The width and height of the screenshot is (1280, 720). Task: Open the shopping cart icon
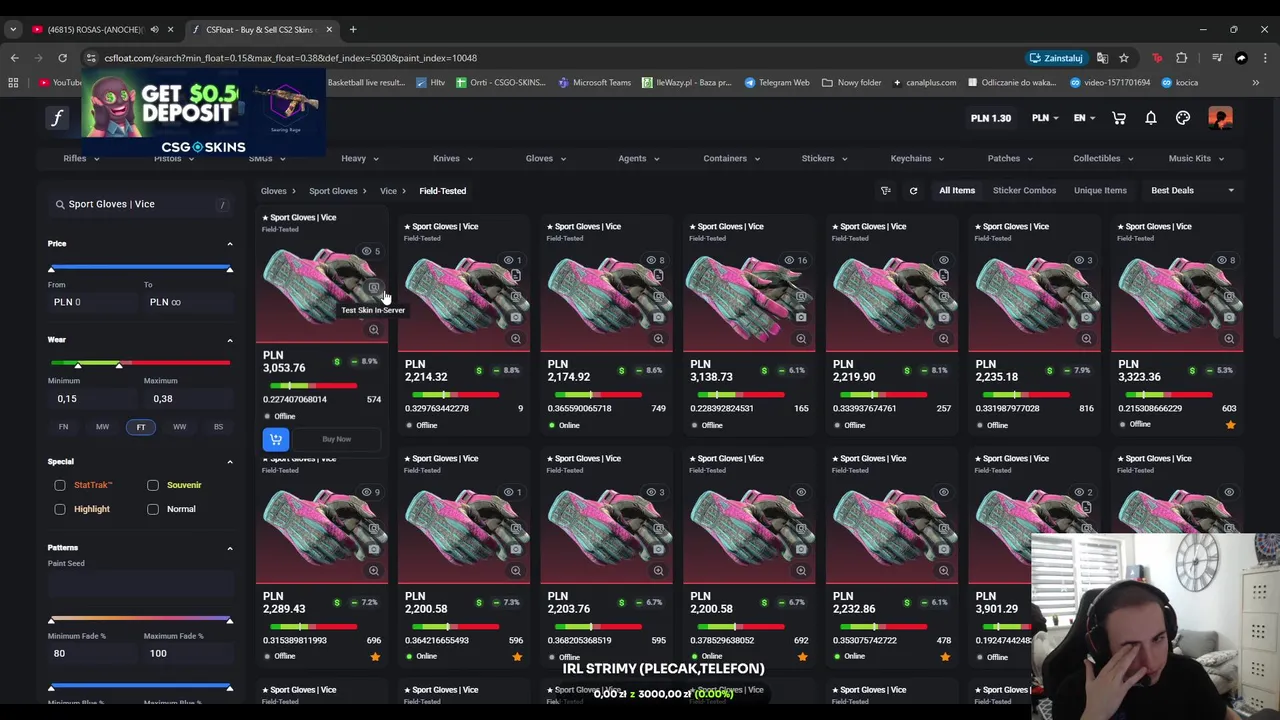[x=1119, y=118]
